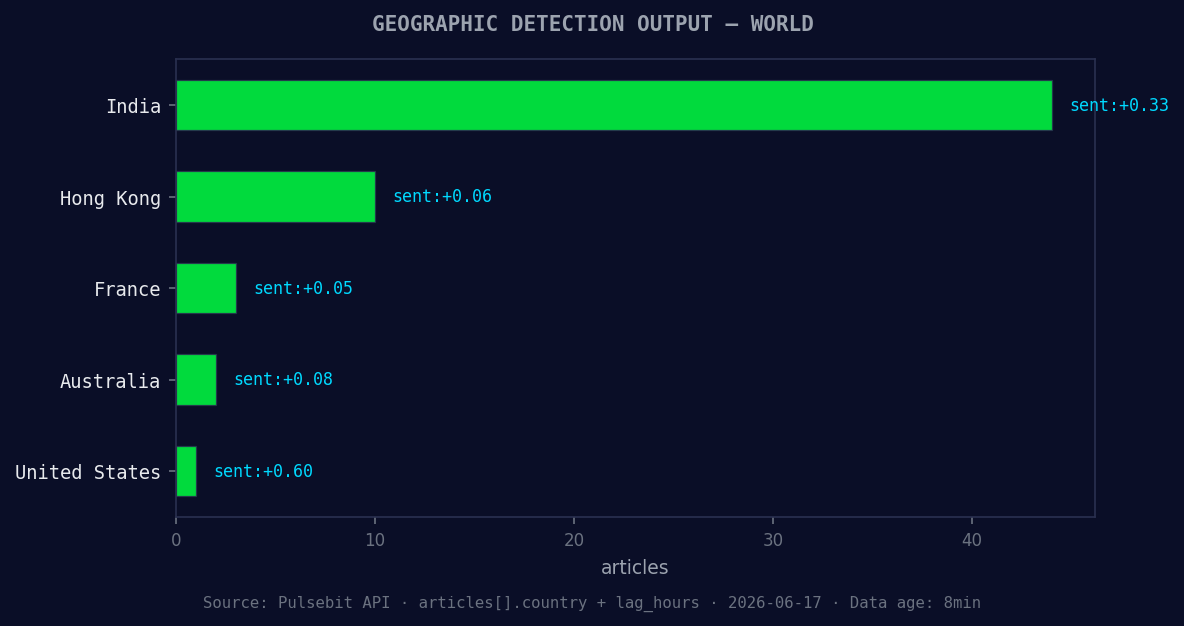The width and height of the screenshot is (1184, 626).
Task: Click the 'articles' axis title
Action: coord(634,567)
